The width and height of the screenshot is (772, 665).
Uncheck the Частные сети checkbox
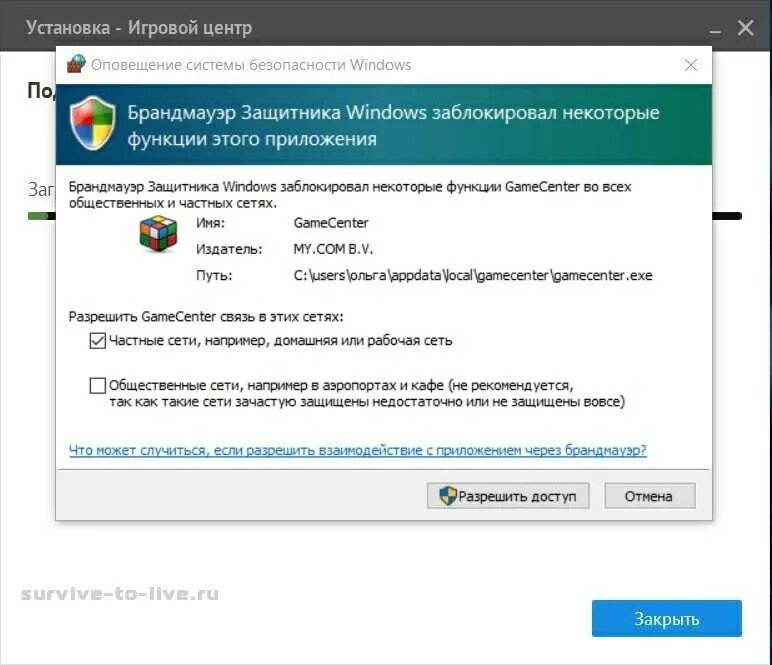(97, 341)
